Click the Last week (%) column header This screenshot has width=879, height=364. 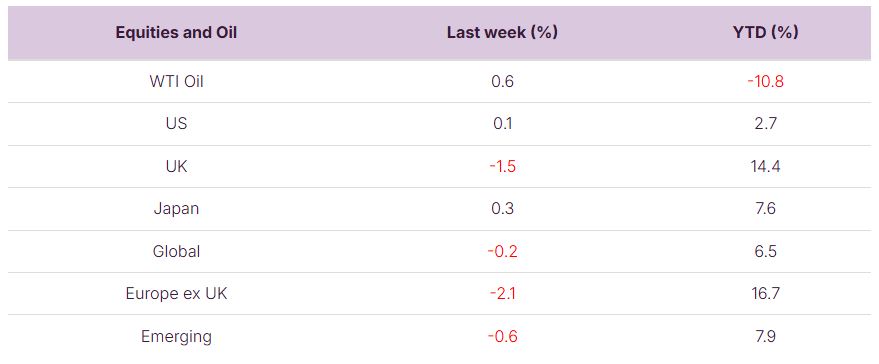pyautogui.click(x=502, y=33)
